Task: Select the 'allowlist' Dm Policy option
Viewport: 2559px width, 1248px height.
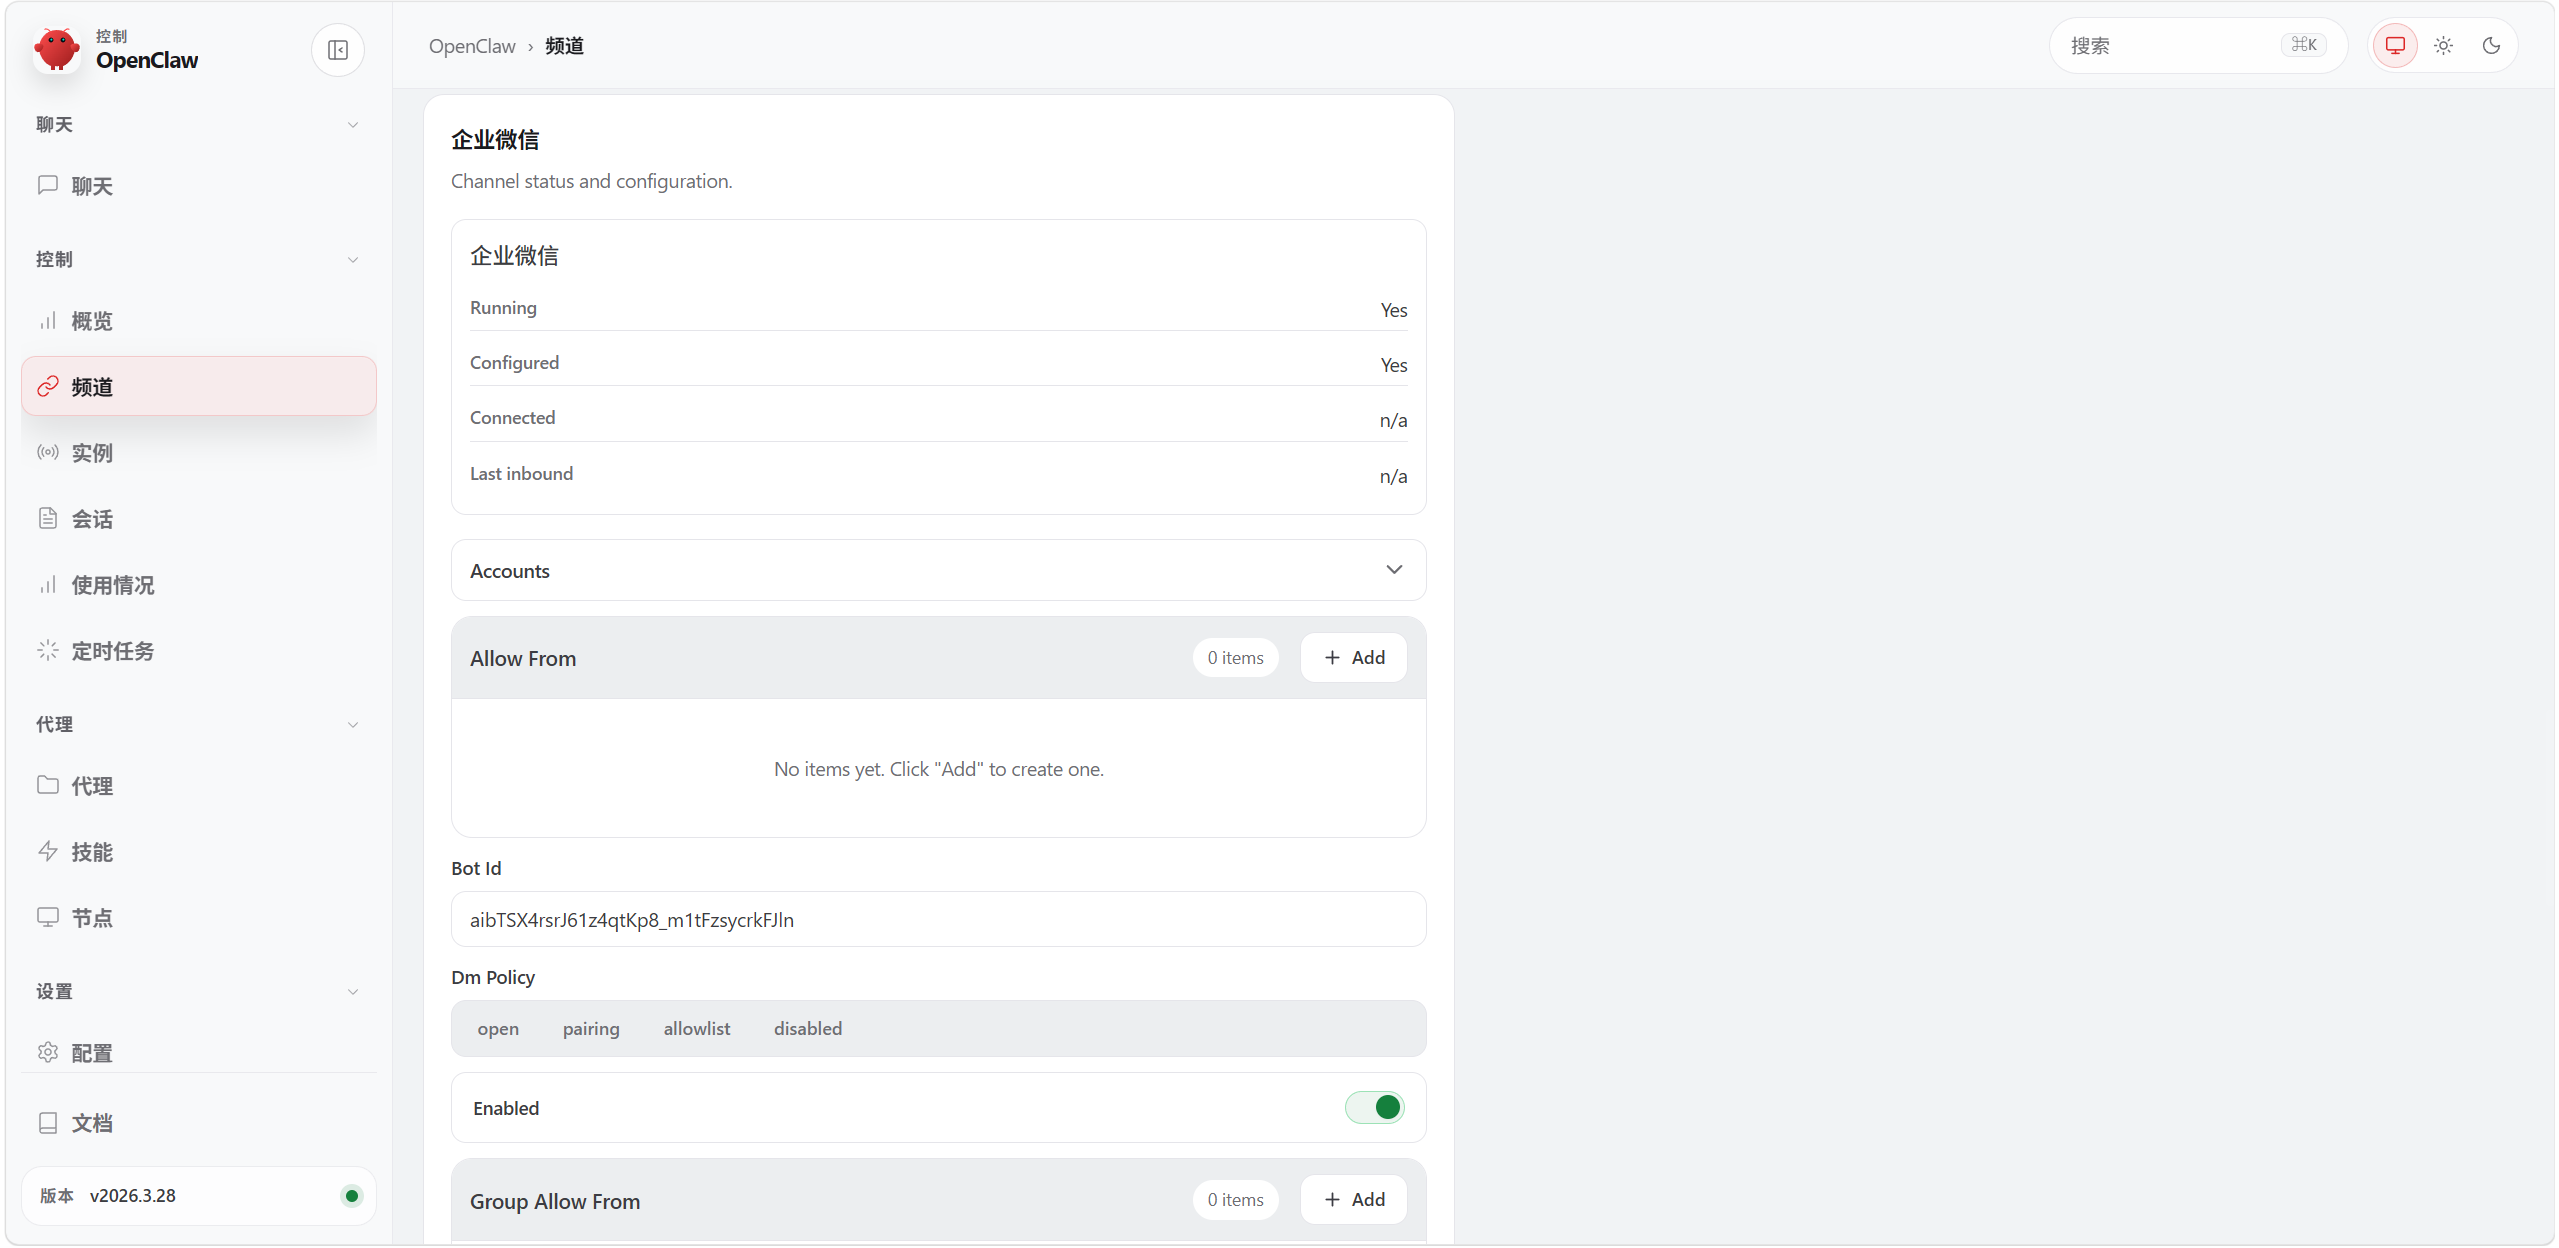Action: point(696,1029)
